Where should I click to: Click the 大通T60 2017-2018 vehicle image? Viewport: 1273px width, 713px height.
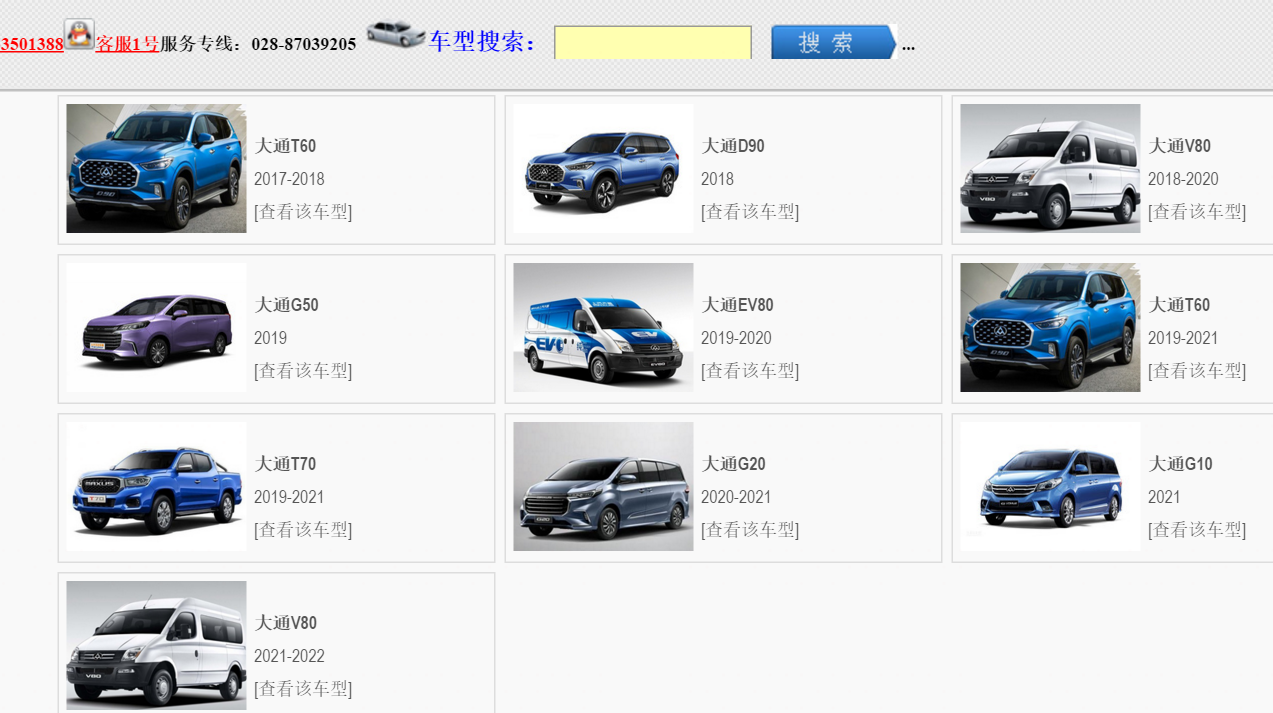(x=156, y=168)
